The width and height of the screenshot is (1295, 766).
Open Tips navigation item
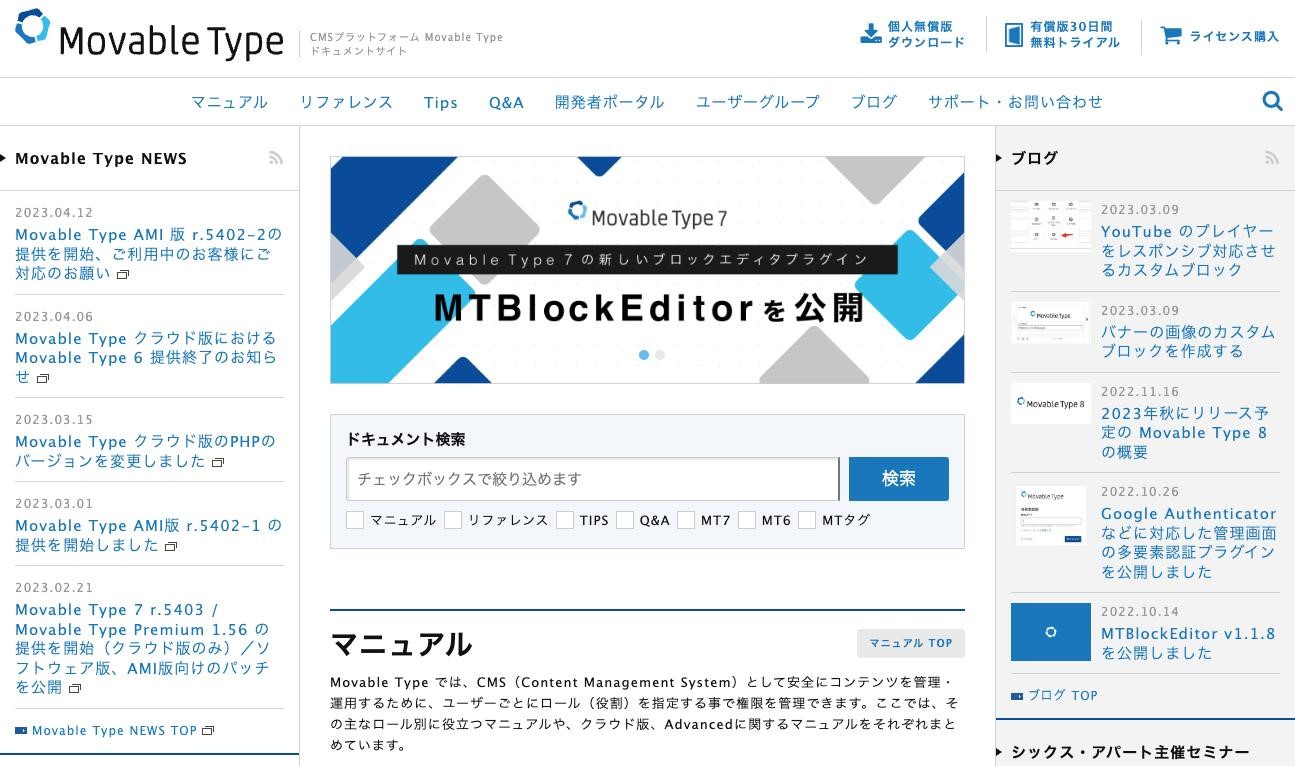pos(441,102)
